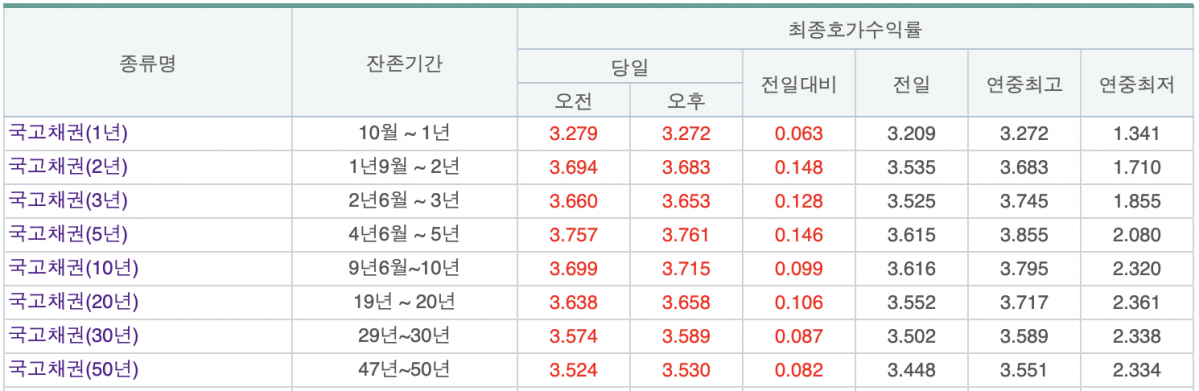Screen dimensions: 1199x391
Task: Click the 최종호가수익률 header
Action: click(x=856, y=30)
